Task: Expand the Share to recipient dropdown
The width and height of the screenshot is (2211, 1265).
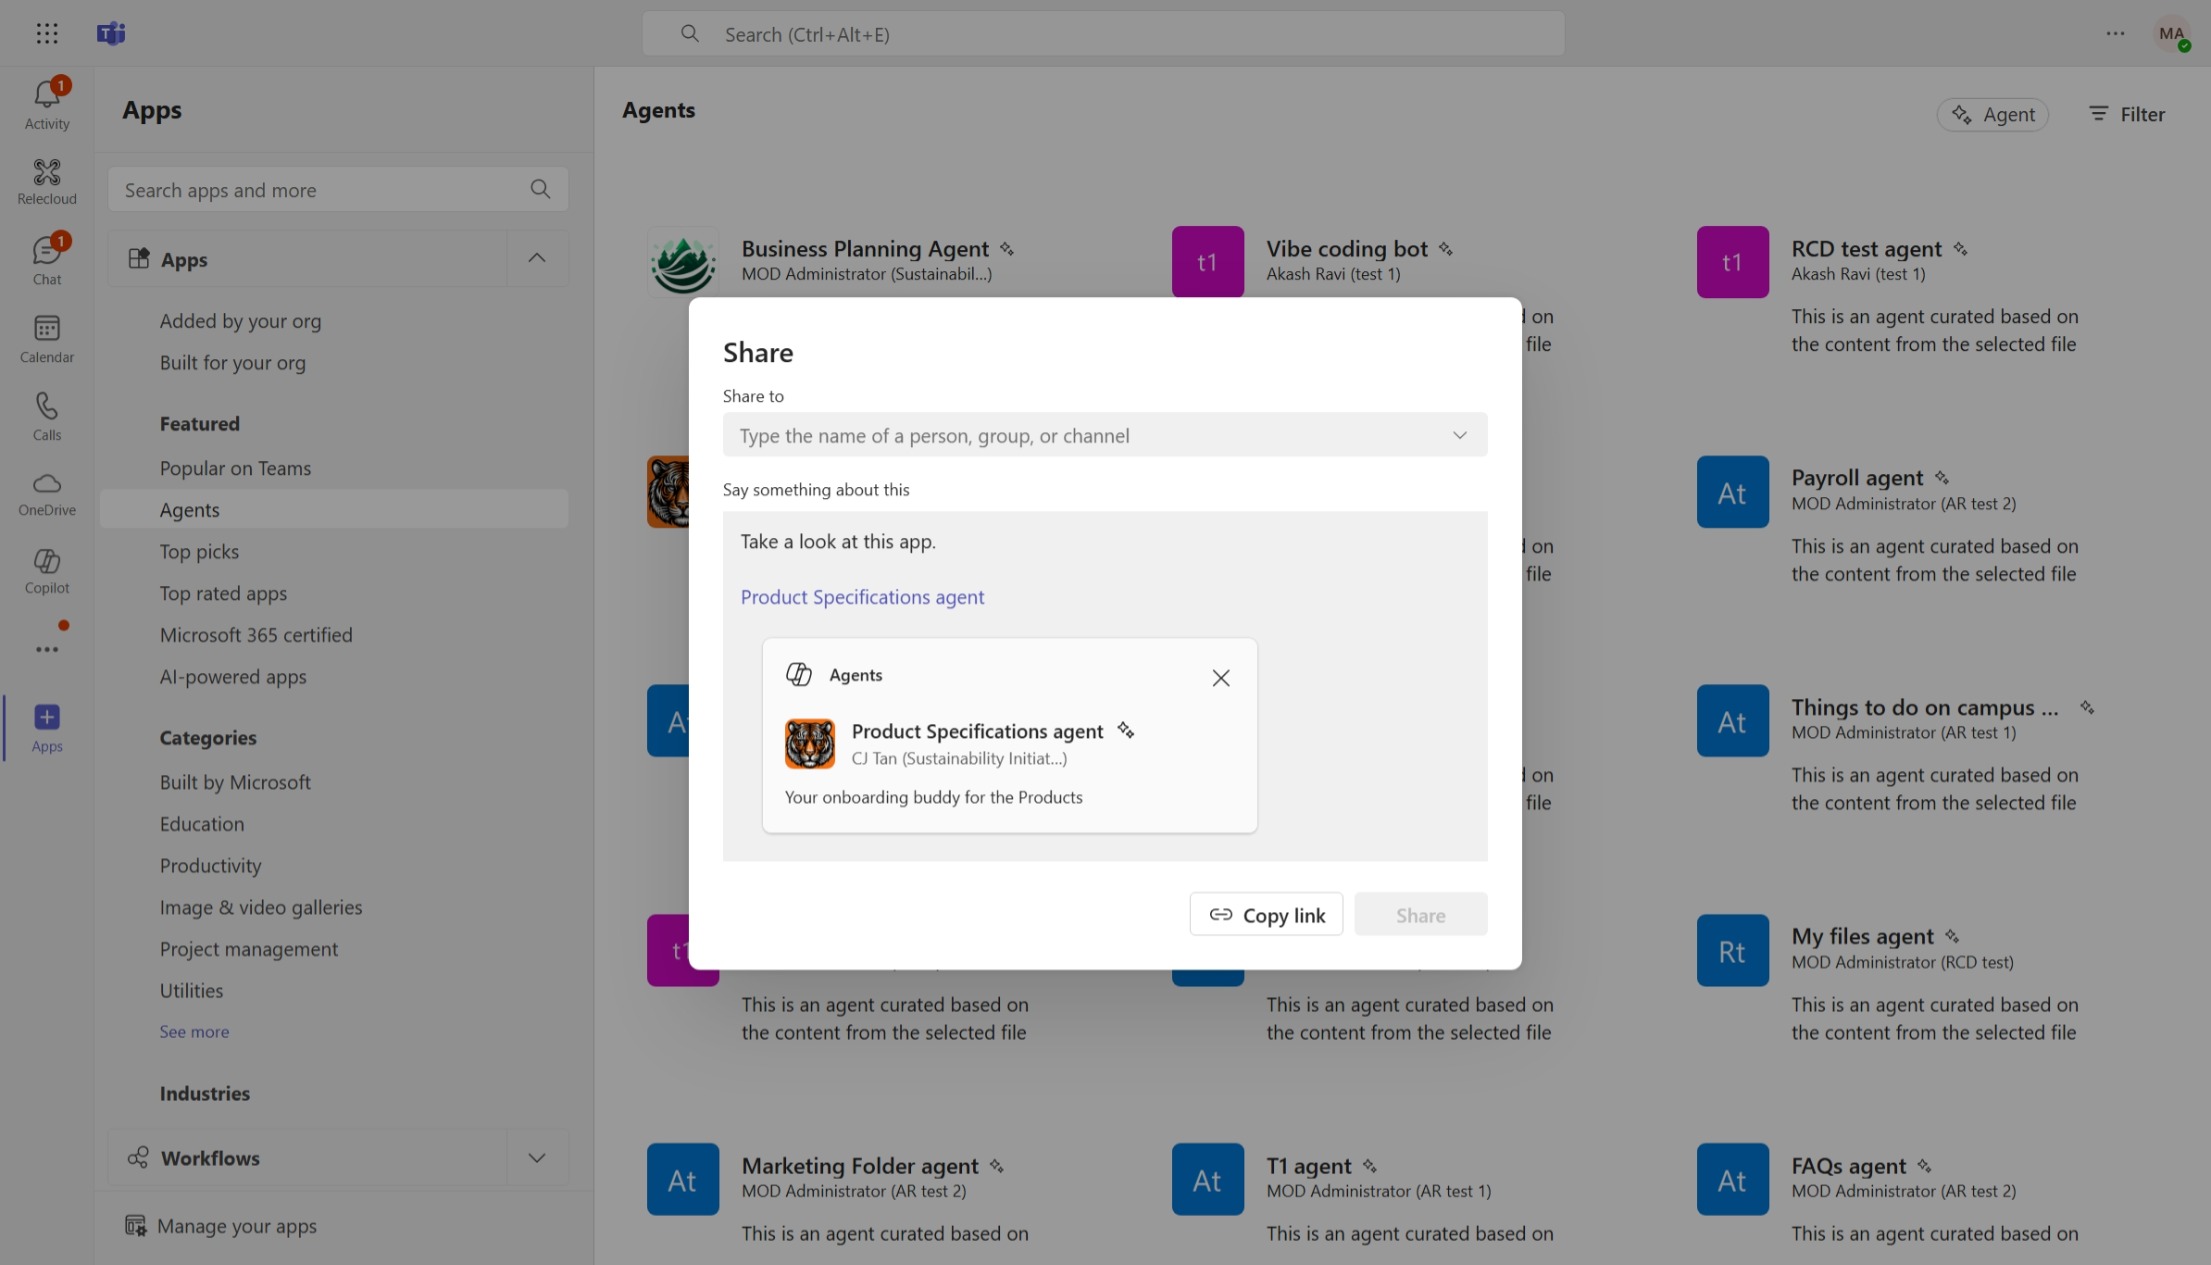Action: (x=1459, y=435)
